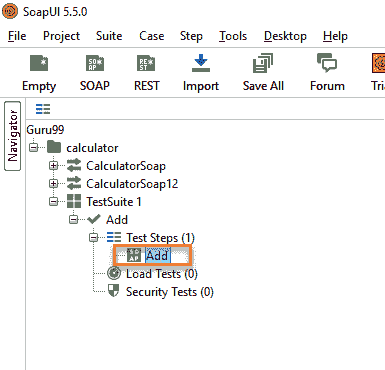The width and height of the screenshot is (385, 370).
Task: Click the Navigator side tab
Action: click(13, 136)
